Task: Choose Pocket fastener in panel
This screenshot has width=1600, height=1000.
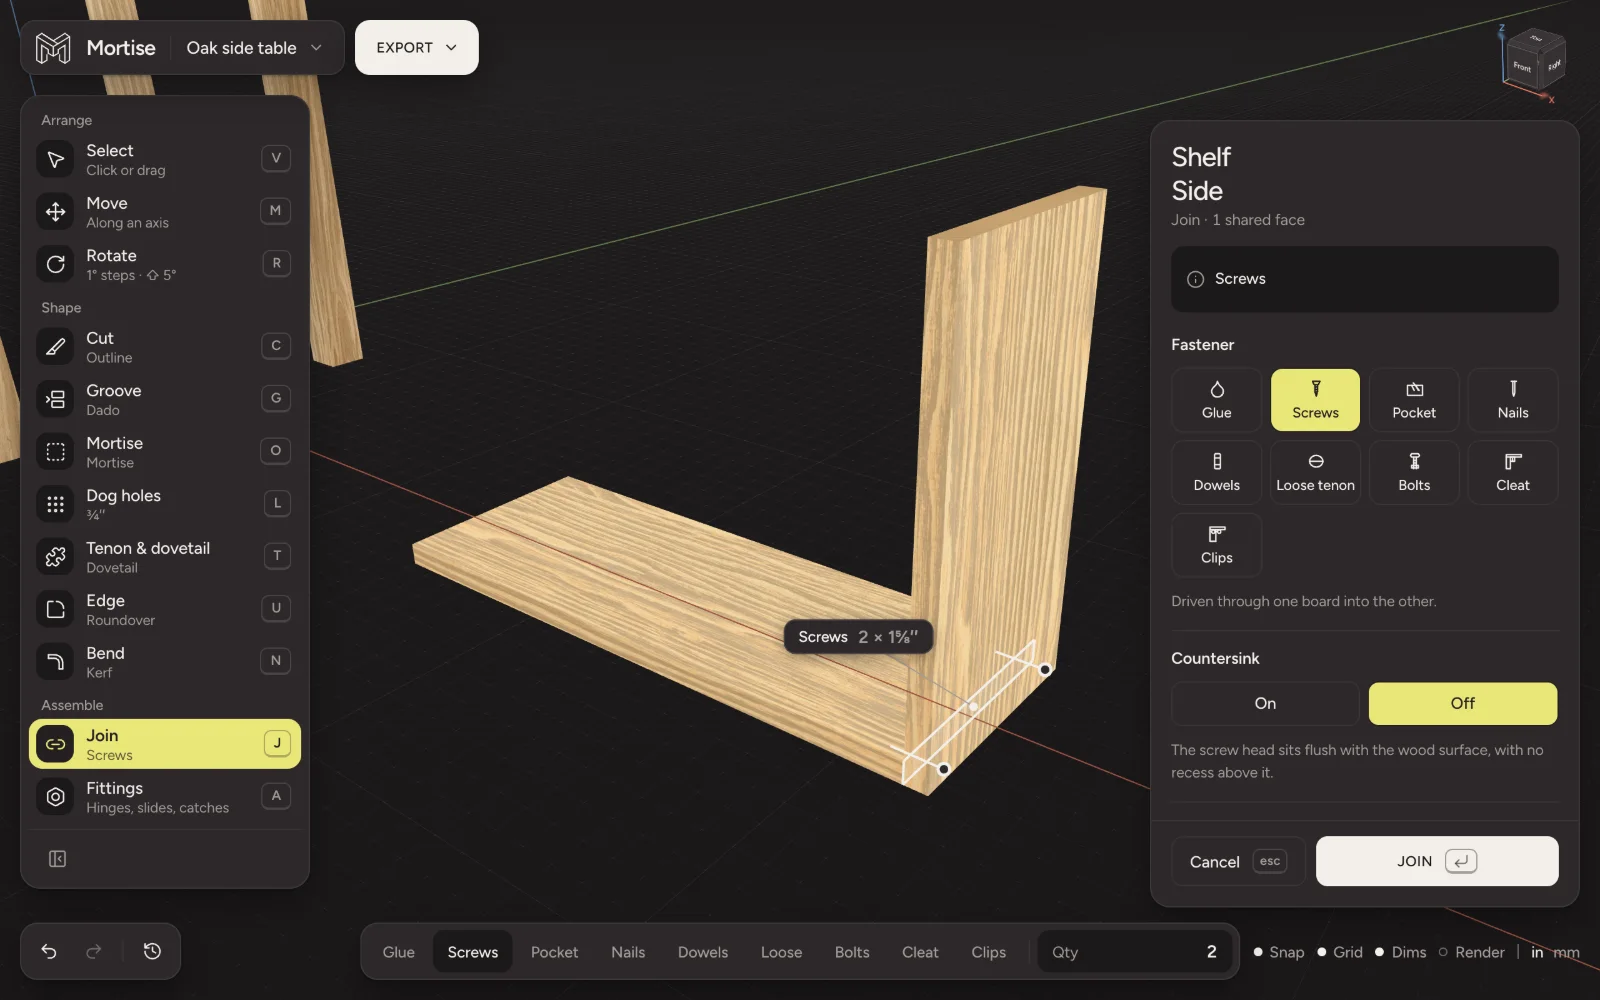Action: pos(1414,400)
